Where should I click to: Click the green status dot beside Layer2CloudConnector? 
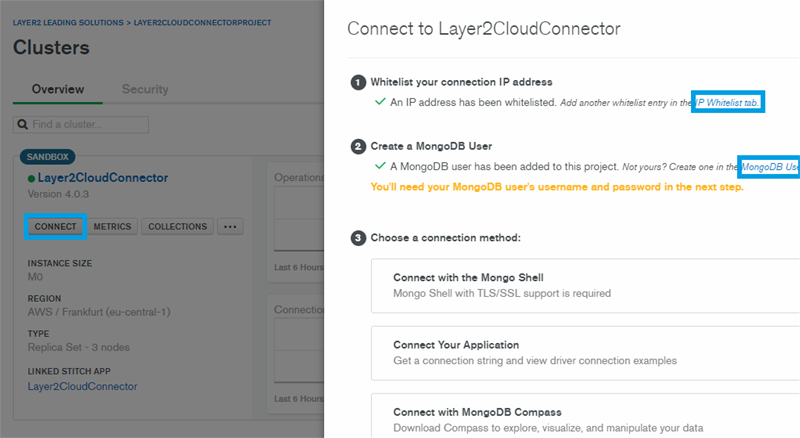32,179
